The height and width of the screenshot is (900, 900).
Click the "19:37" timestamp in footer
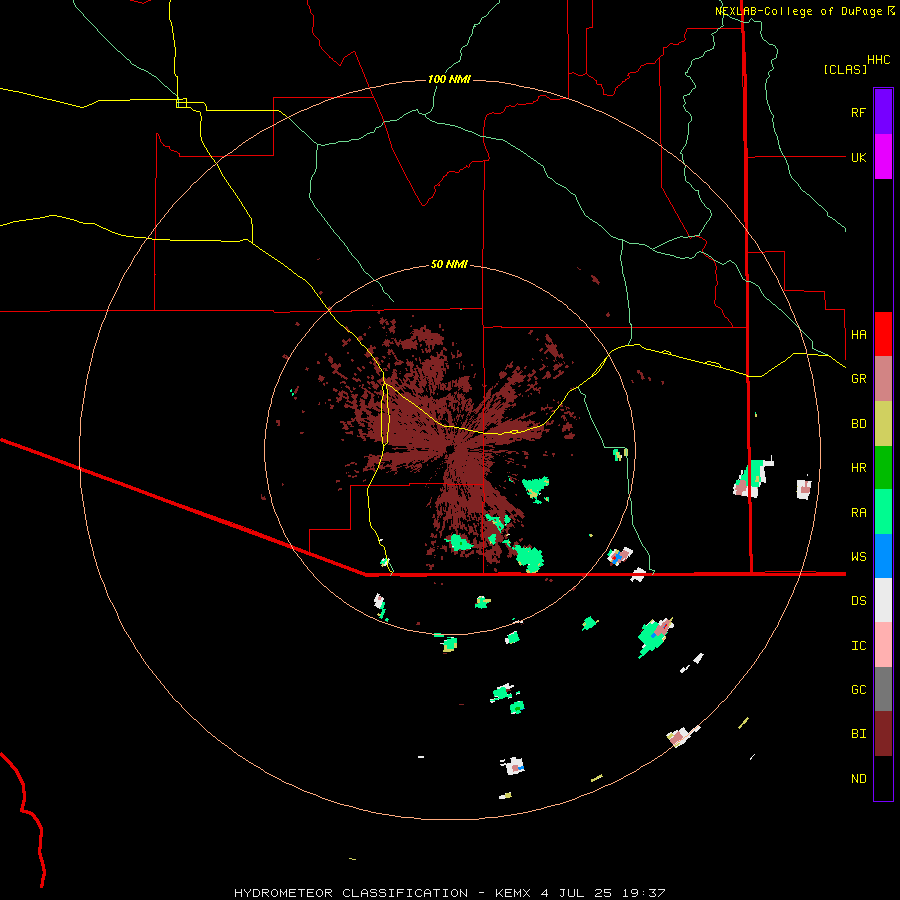(x=644, y=893)
